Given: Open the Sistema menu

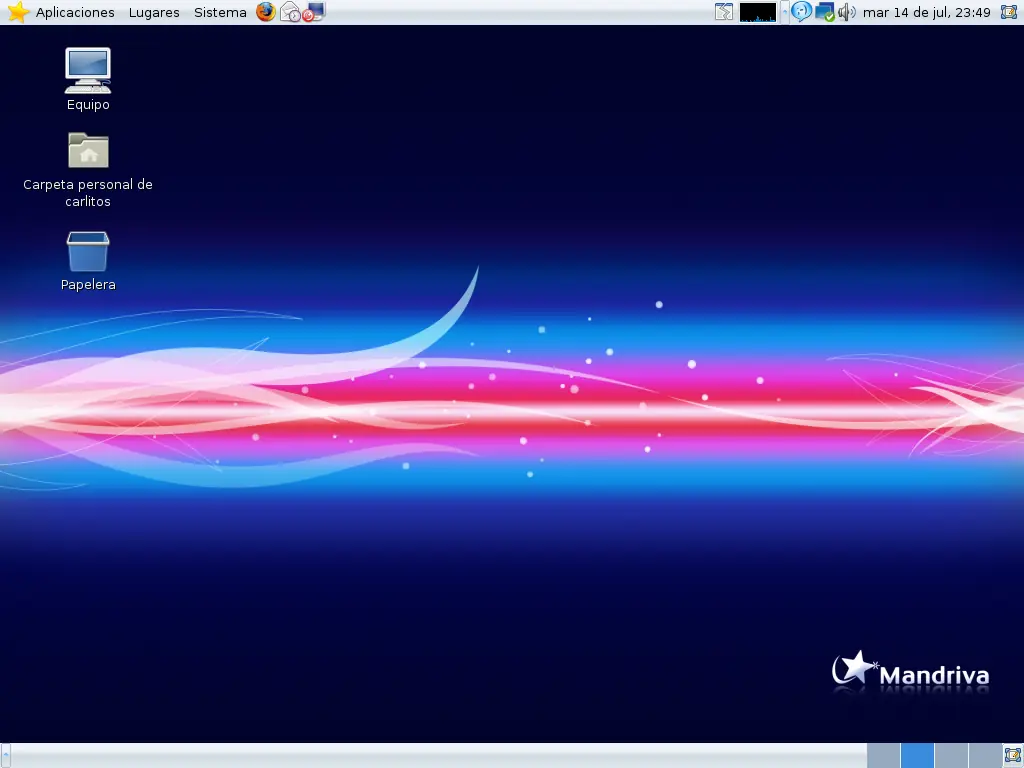Looking at the screenshot, I should [x=220, y=12].
